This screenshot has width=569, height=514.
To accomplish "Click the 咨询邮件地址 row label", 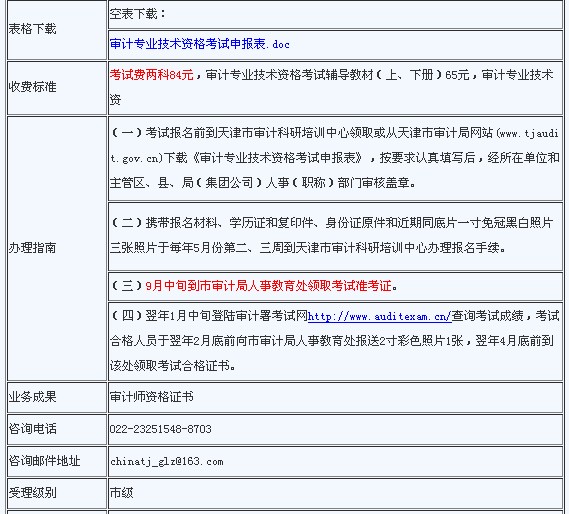I will (x=44, y=461).
